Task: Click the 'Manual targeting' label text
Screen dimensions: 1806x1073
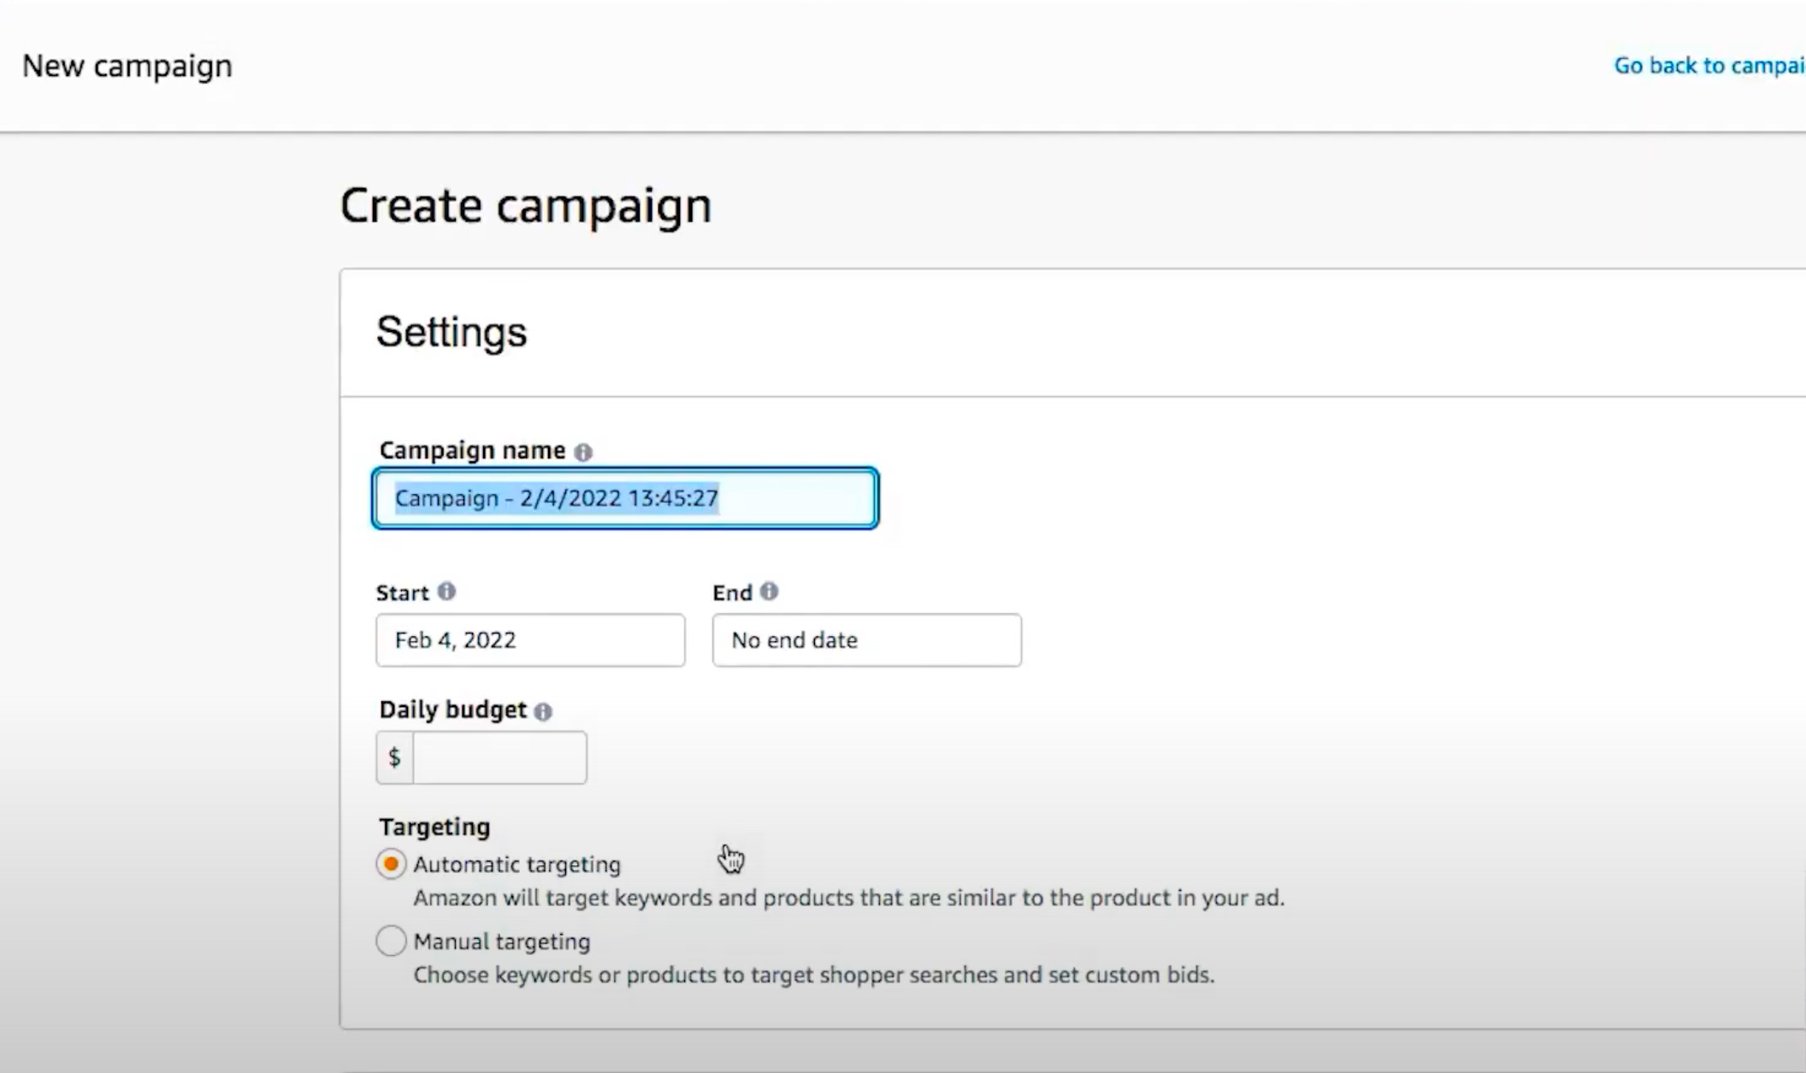Action: tap(502, 942)
